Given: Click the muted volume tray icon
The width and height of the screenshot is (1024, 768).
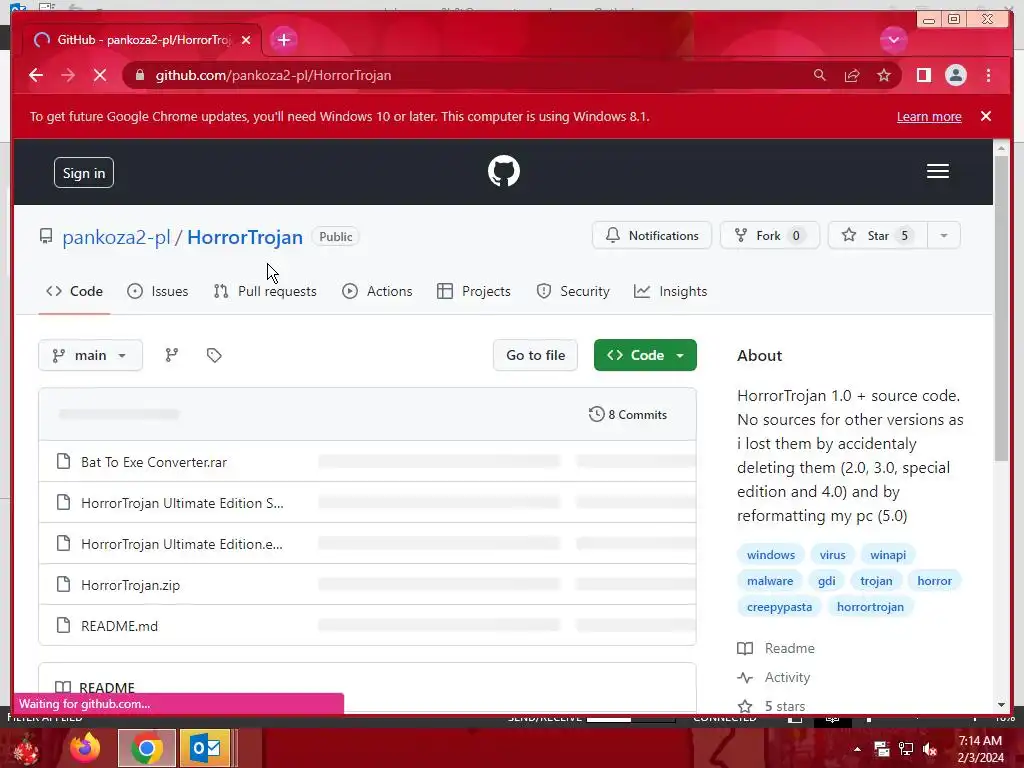Looking at the screenshot, I should click(x=930, y=749).
